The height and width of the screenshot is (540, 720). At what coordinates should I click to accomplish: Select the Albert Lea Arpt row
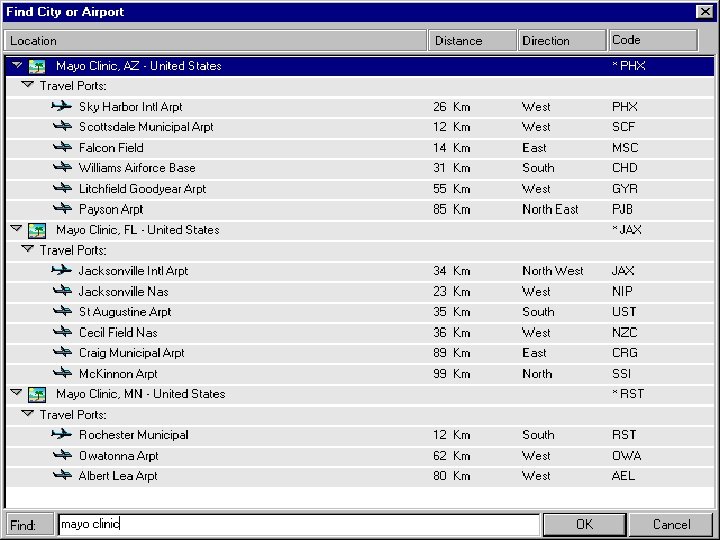tap(360, 476)
